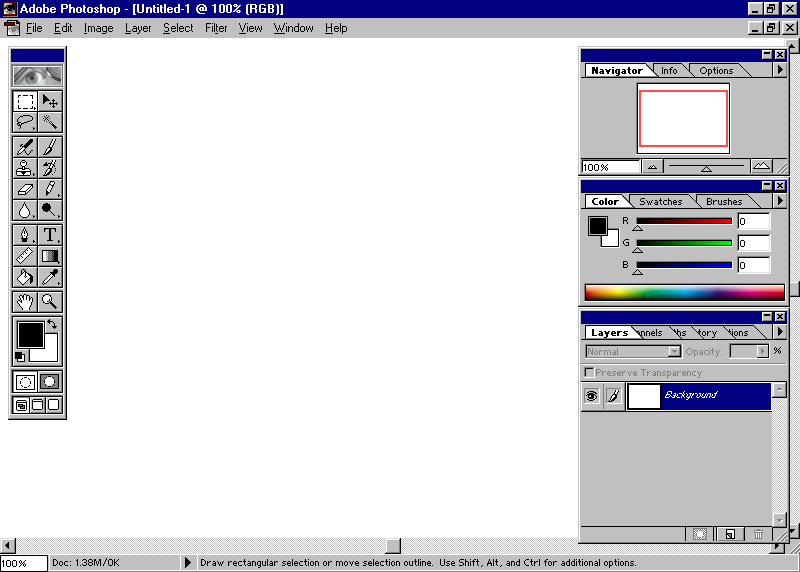Add layer mask icon in Layers panel

pos(700,534)
